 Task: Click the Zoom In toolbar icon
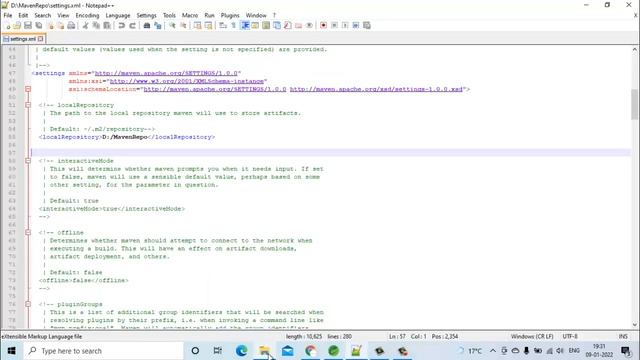click(x=172, y=25)
